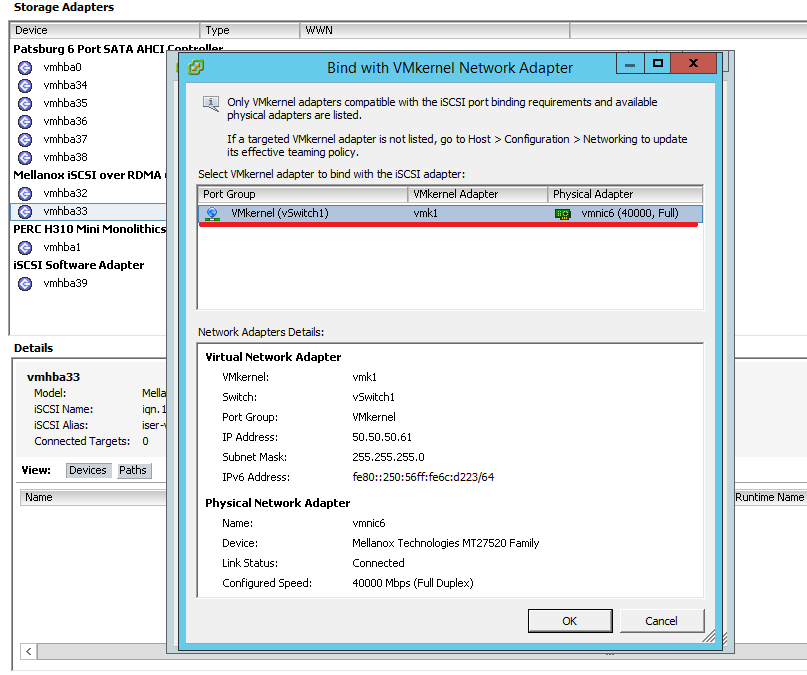The width and height of the screenshot is (807, 675).
Task: Click the vSphere icon in dialog title bar
Action: point(196,68)
